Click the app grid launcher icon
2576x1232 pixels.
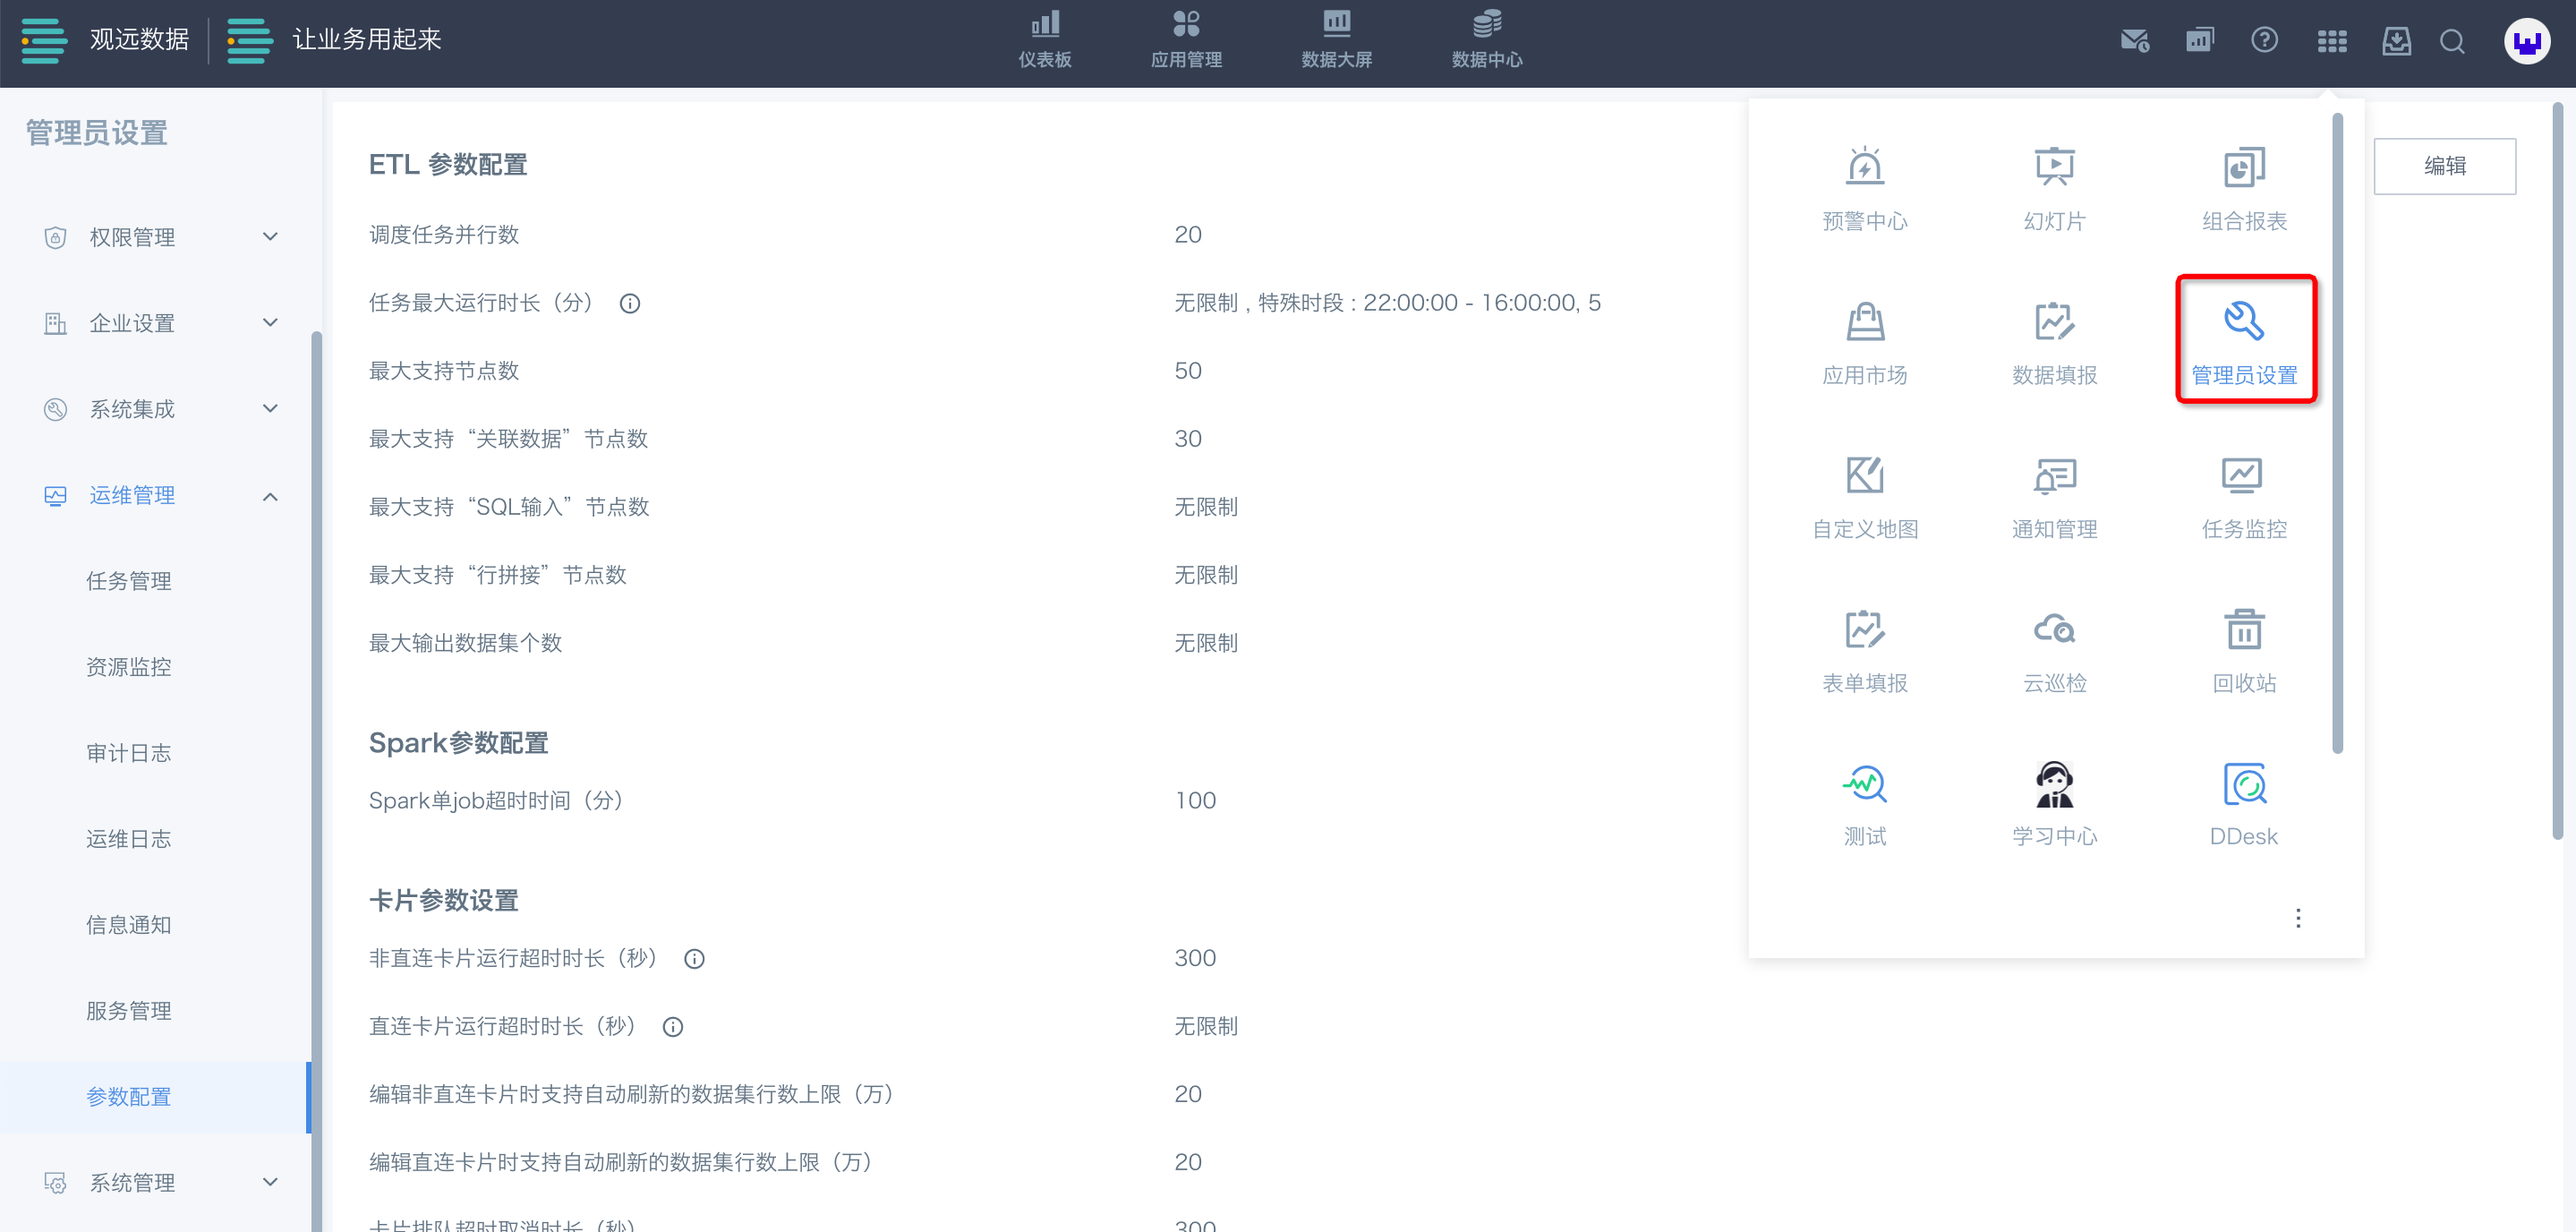(x=2331, y=41)
